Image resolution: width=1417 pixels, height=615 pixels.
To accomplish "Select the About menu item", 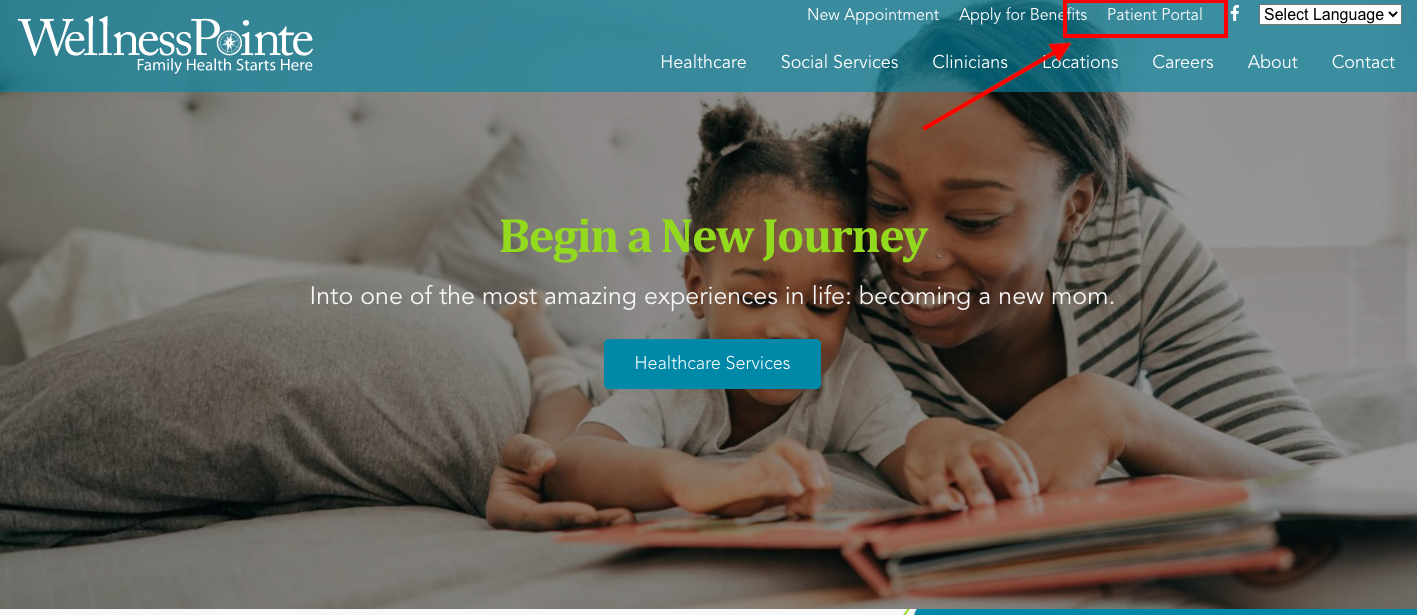I will (1272, 62).
